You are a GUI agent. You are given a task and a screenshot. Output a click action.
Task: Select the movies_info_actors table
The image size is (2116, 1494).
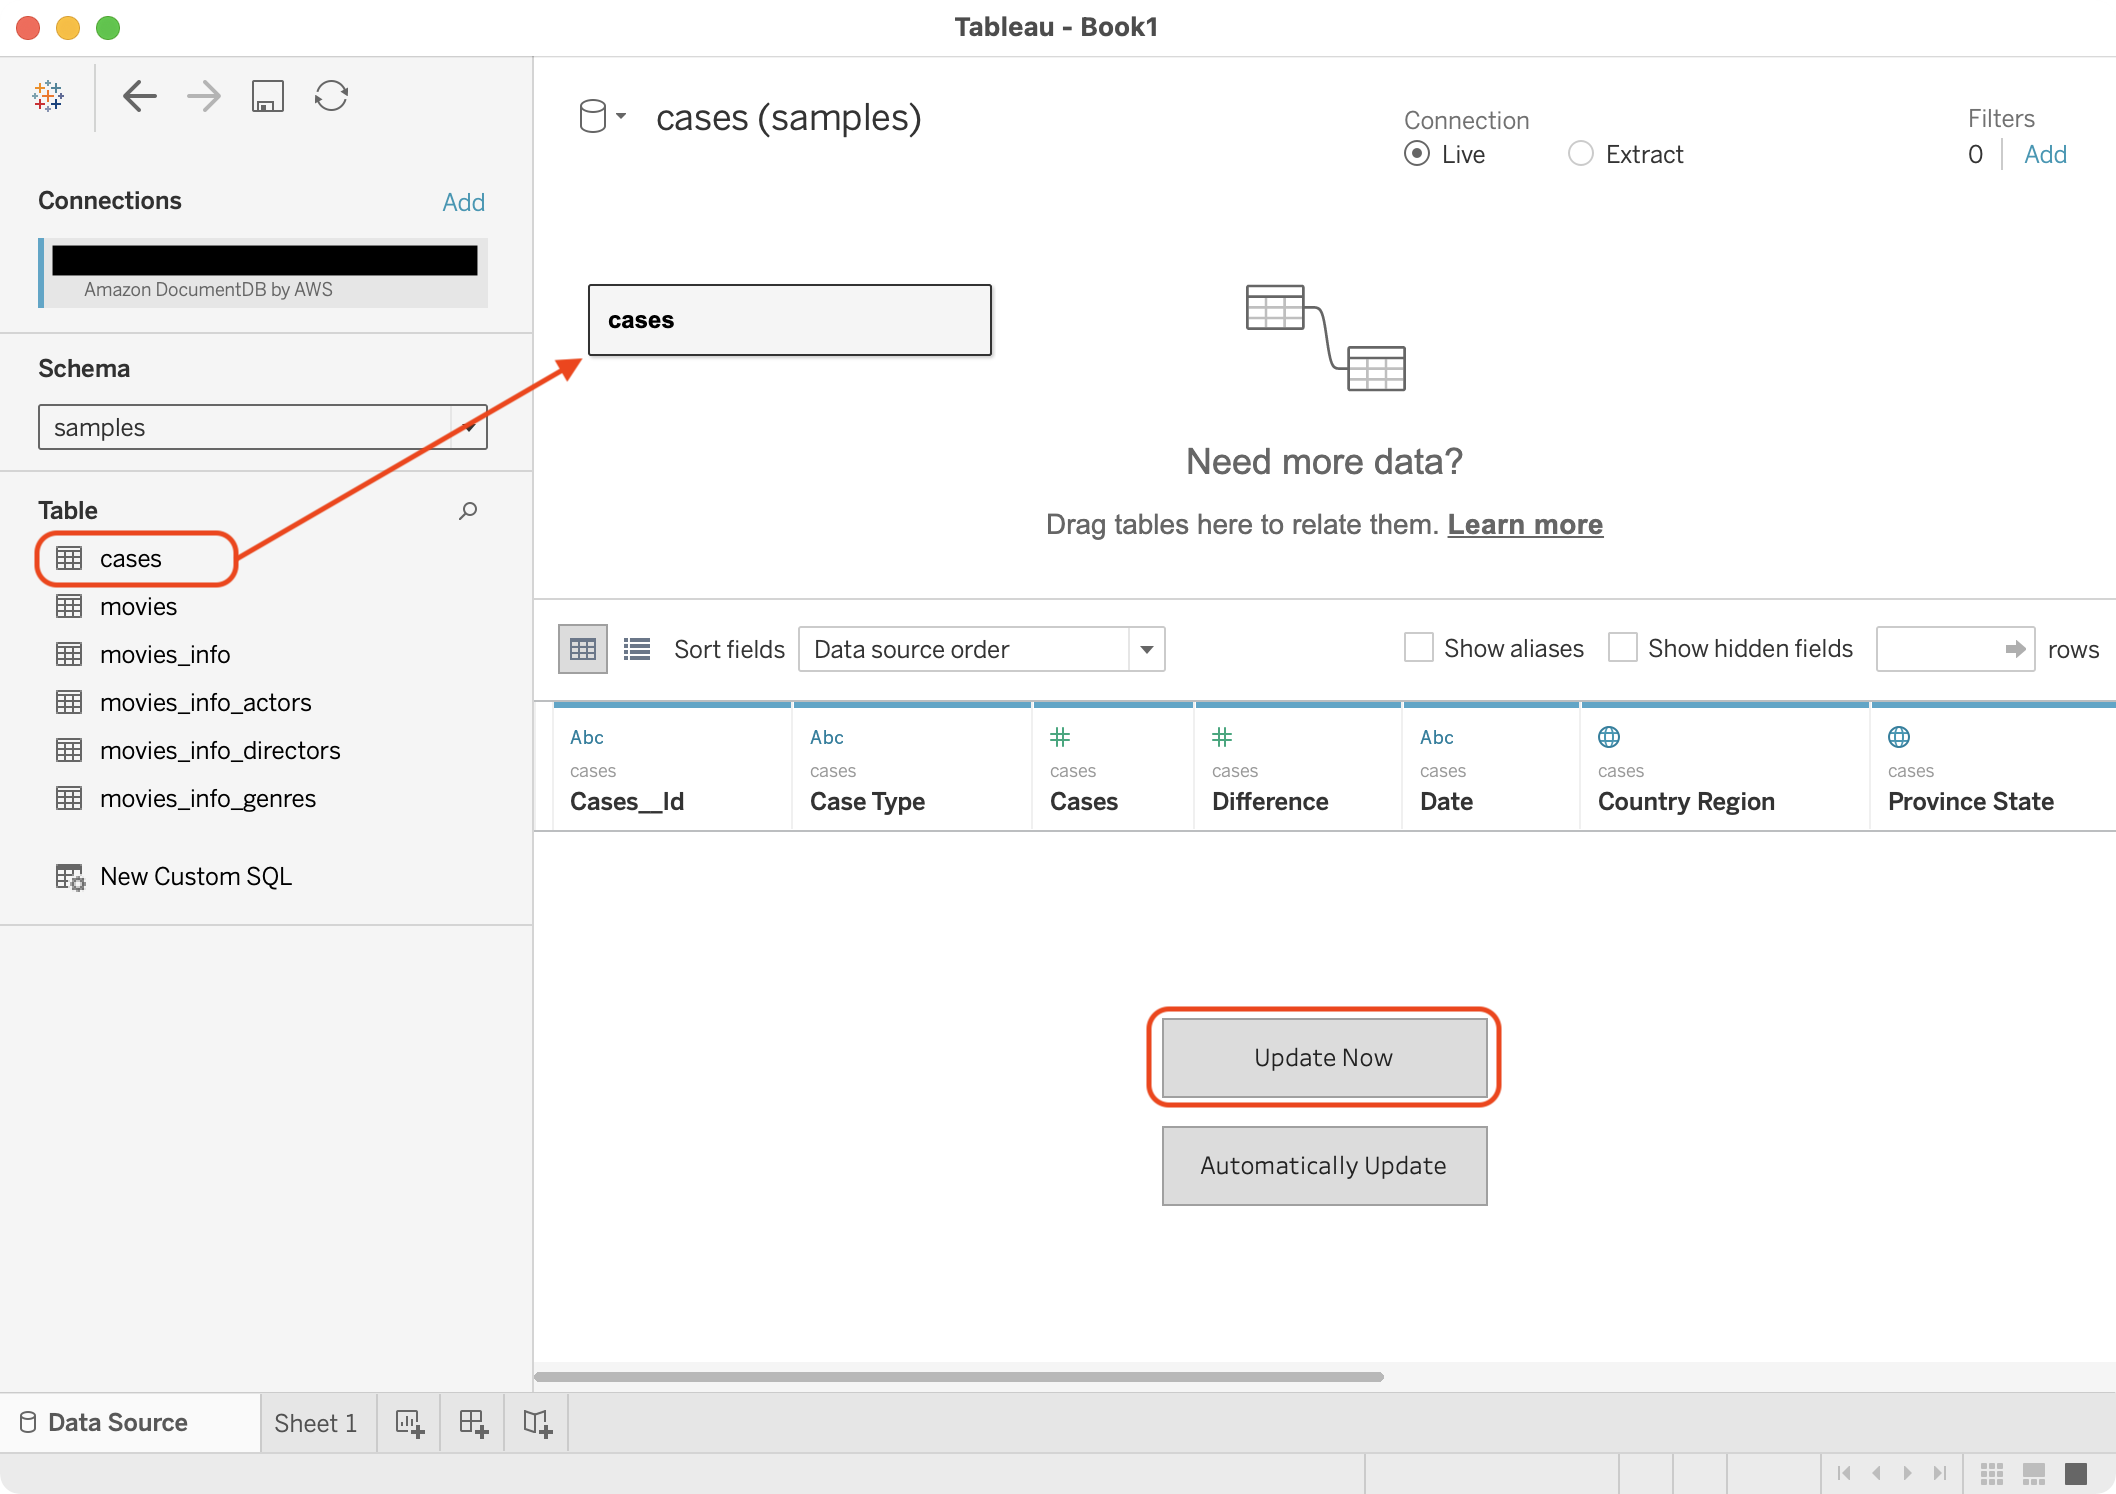point(205,703)
